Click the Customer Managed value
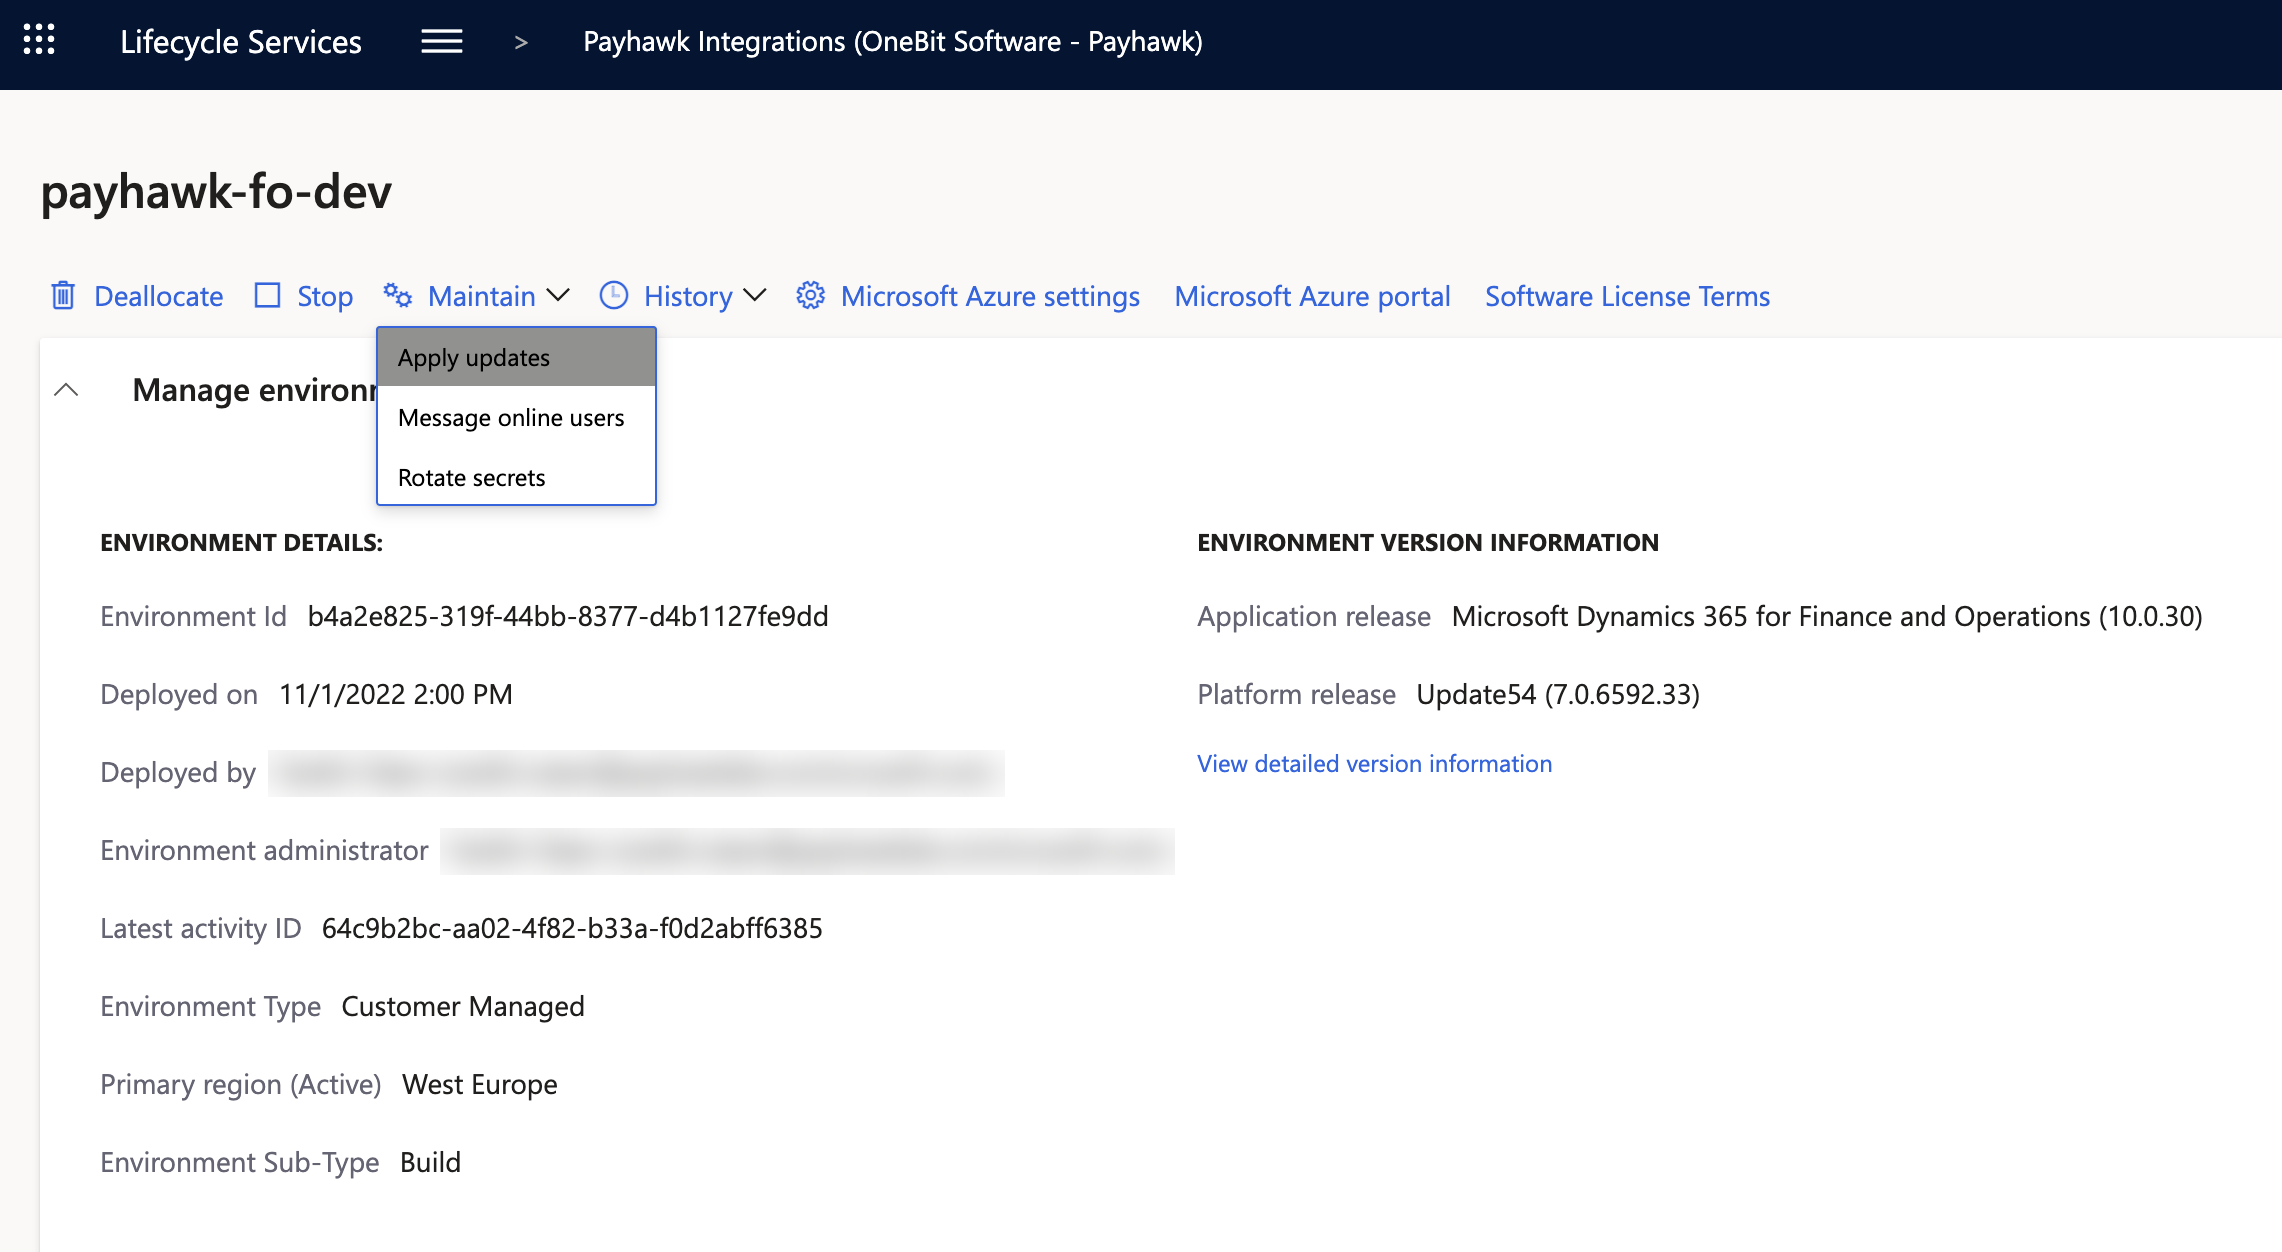This screenshot has width=2282, height=1252. pyautogui.click(x=463, y=1007)
